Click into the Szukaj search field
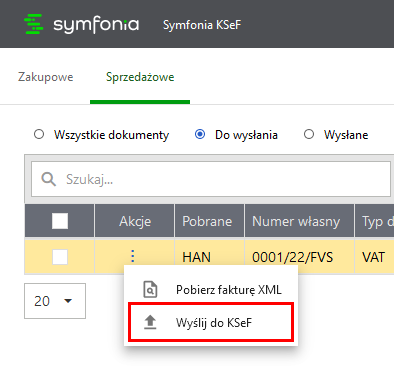This screenshot has width=394, height=368. pos(211,179)
